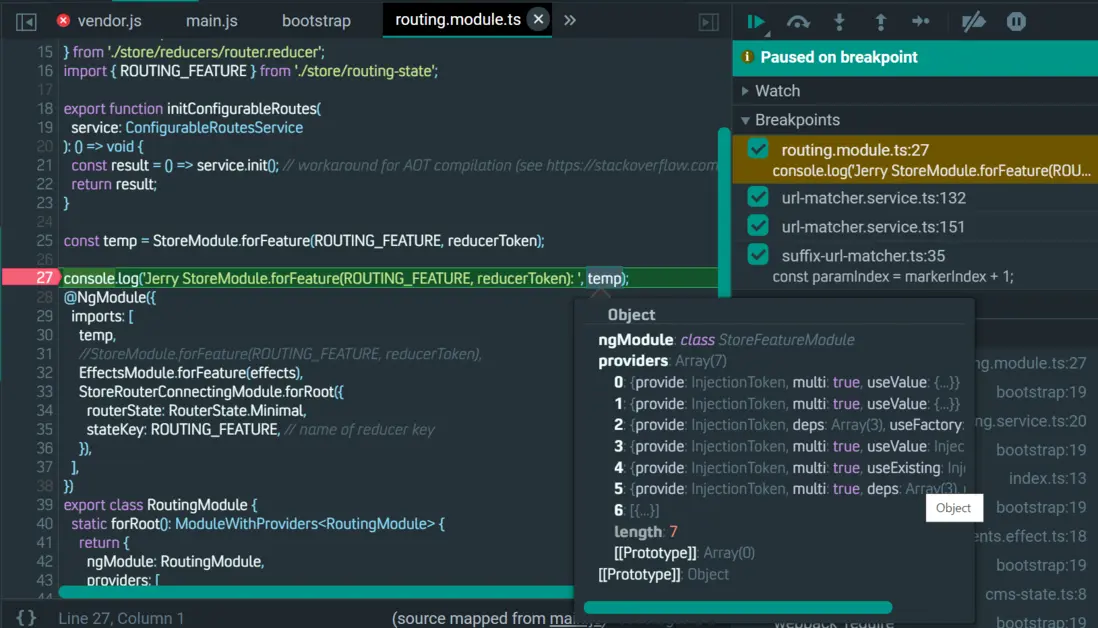Click initConfigurableRoutes function name
Viewport: 1098px width, 628px height.
242,109
